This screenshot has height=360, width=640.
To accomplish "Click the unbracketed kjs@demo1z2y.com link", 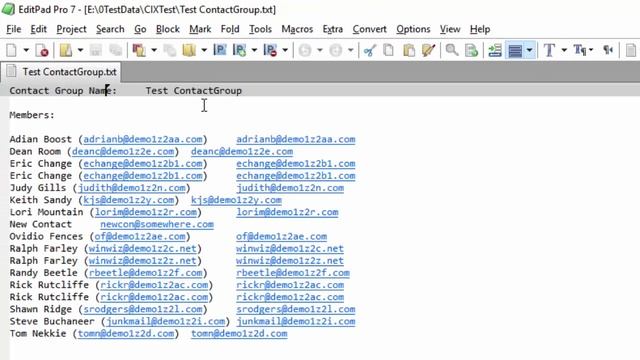I will [x=236, y=200].
